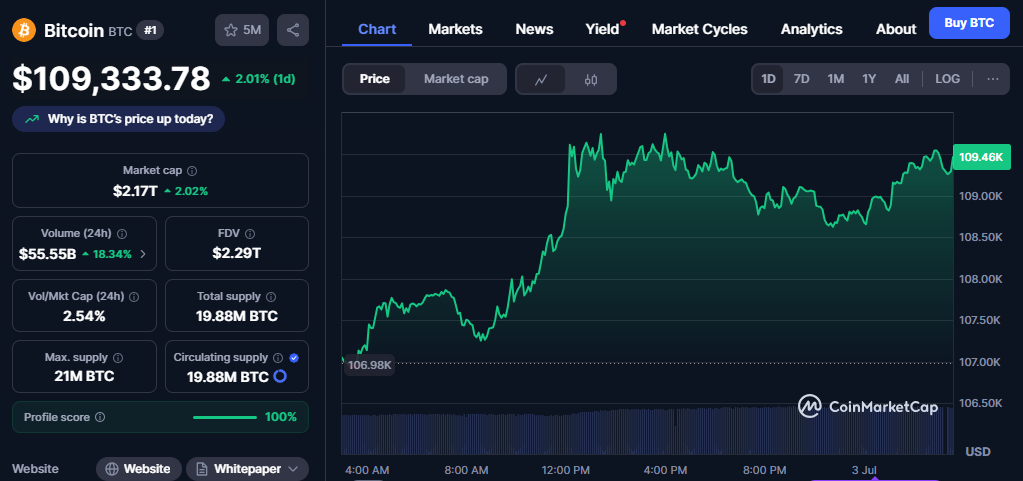Click the Profile score info icon

[x=100, y=417]
